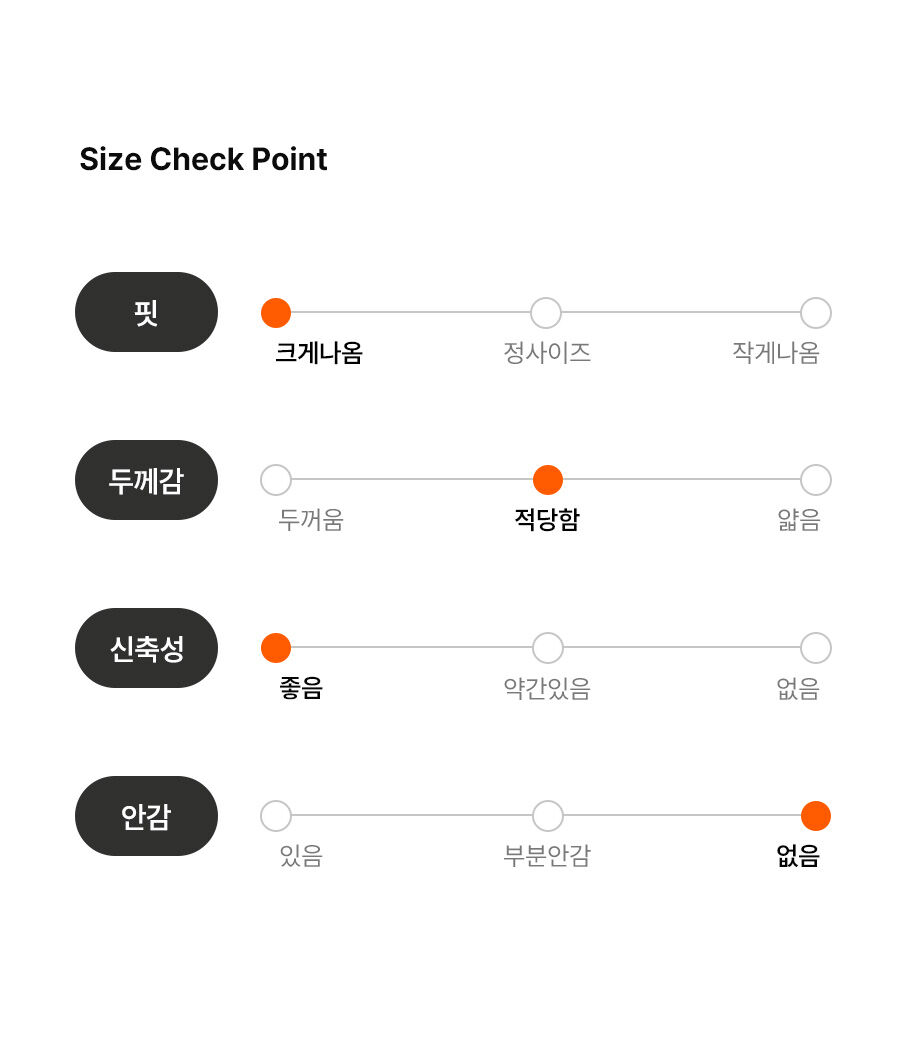Click the 부분안감 text label
Image resolution: width=900 pixels, height=1049 pixels.
coord(547,856)
